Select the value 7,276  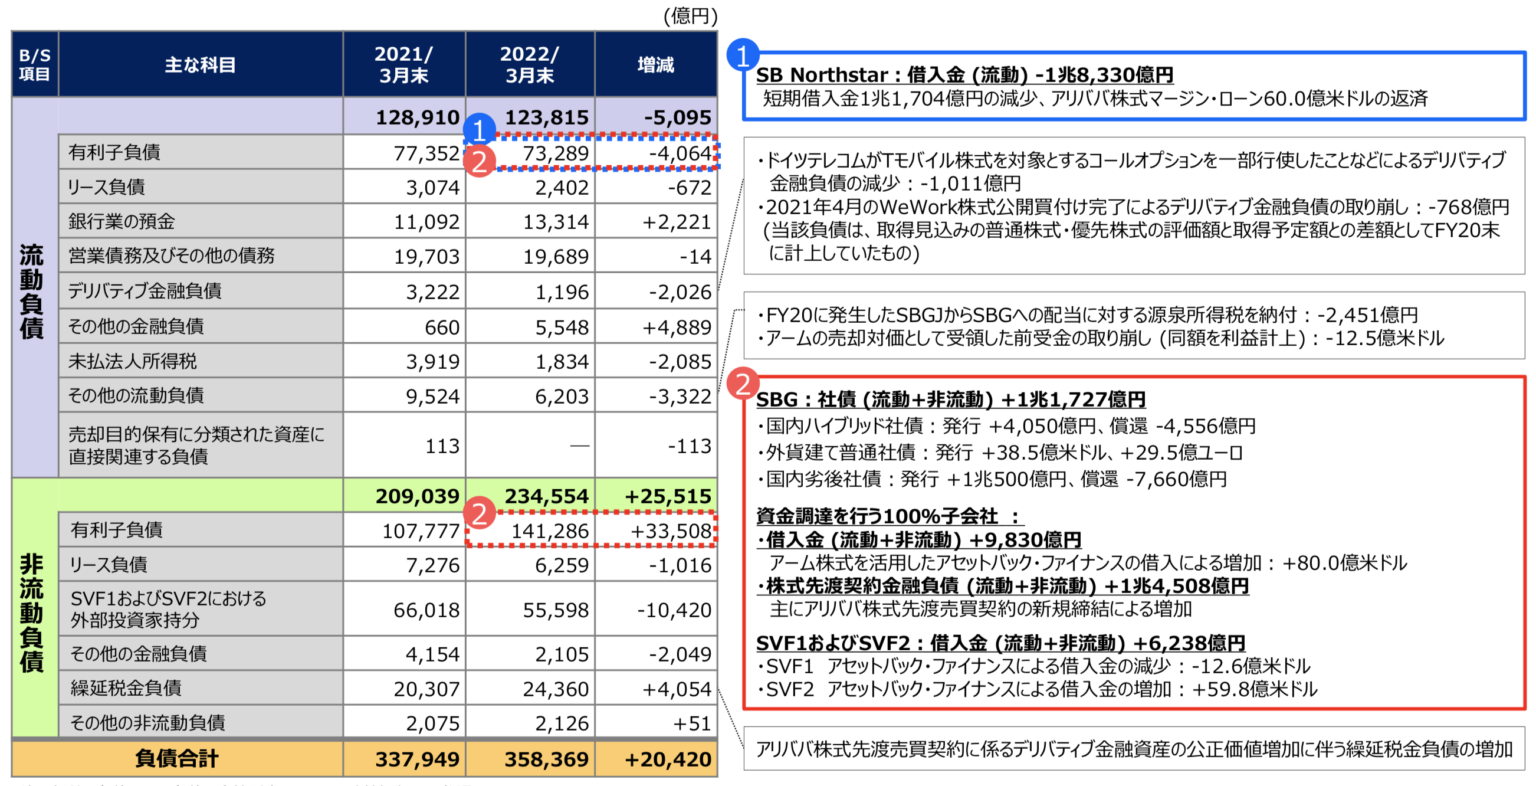tap(433, 566)
